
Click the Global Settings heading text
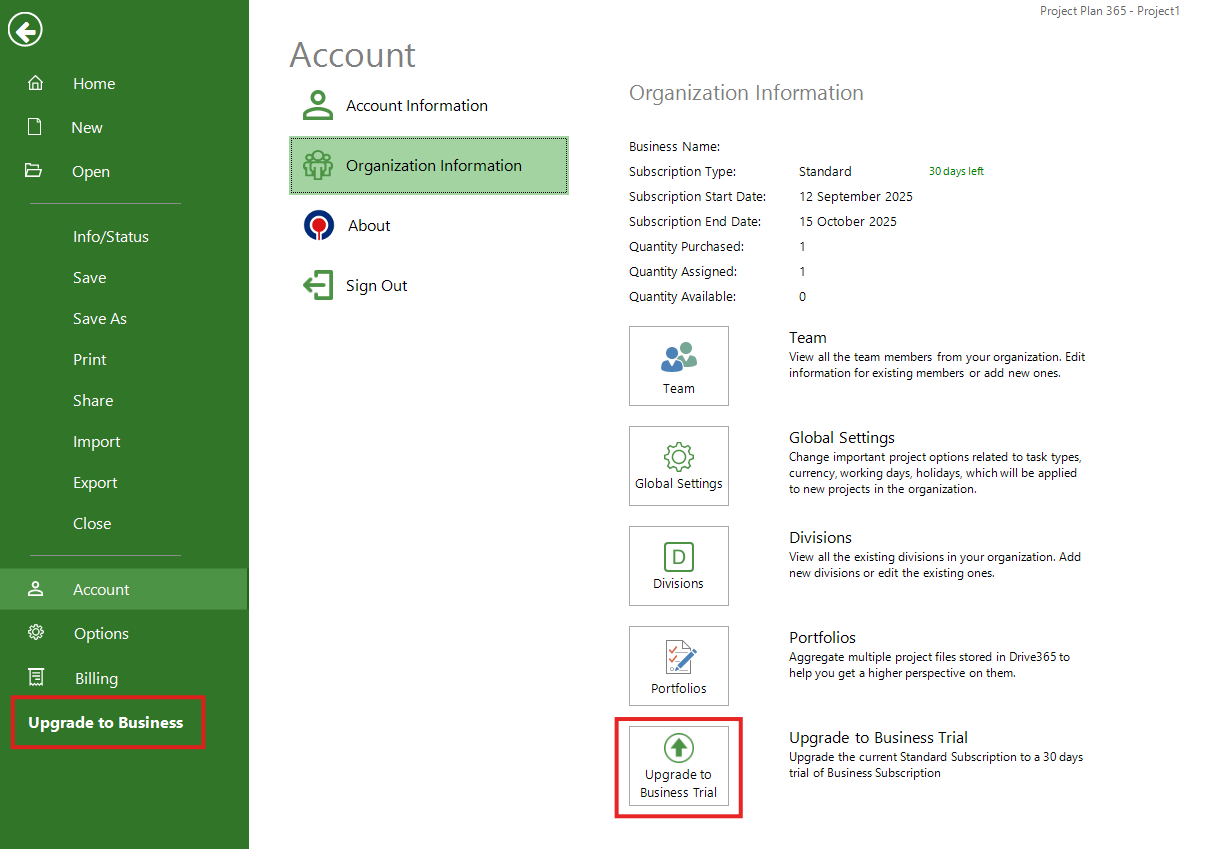(842, 438)
